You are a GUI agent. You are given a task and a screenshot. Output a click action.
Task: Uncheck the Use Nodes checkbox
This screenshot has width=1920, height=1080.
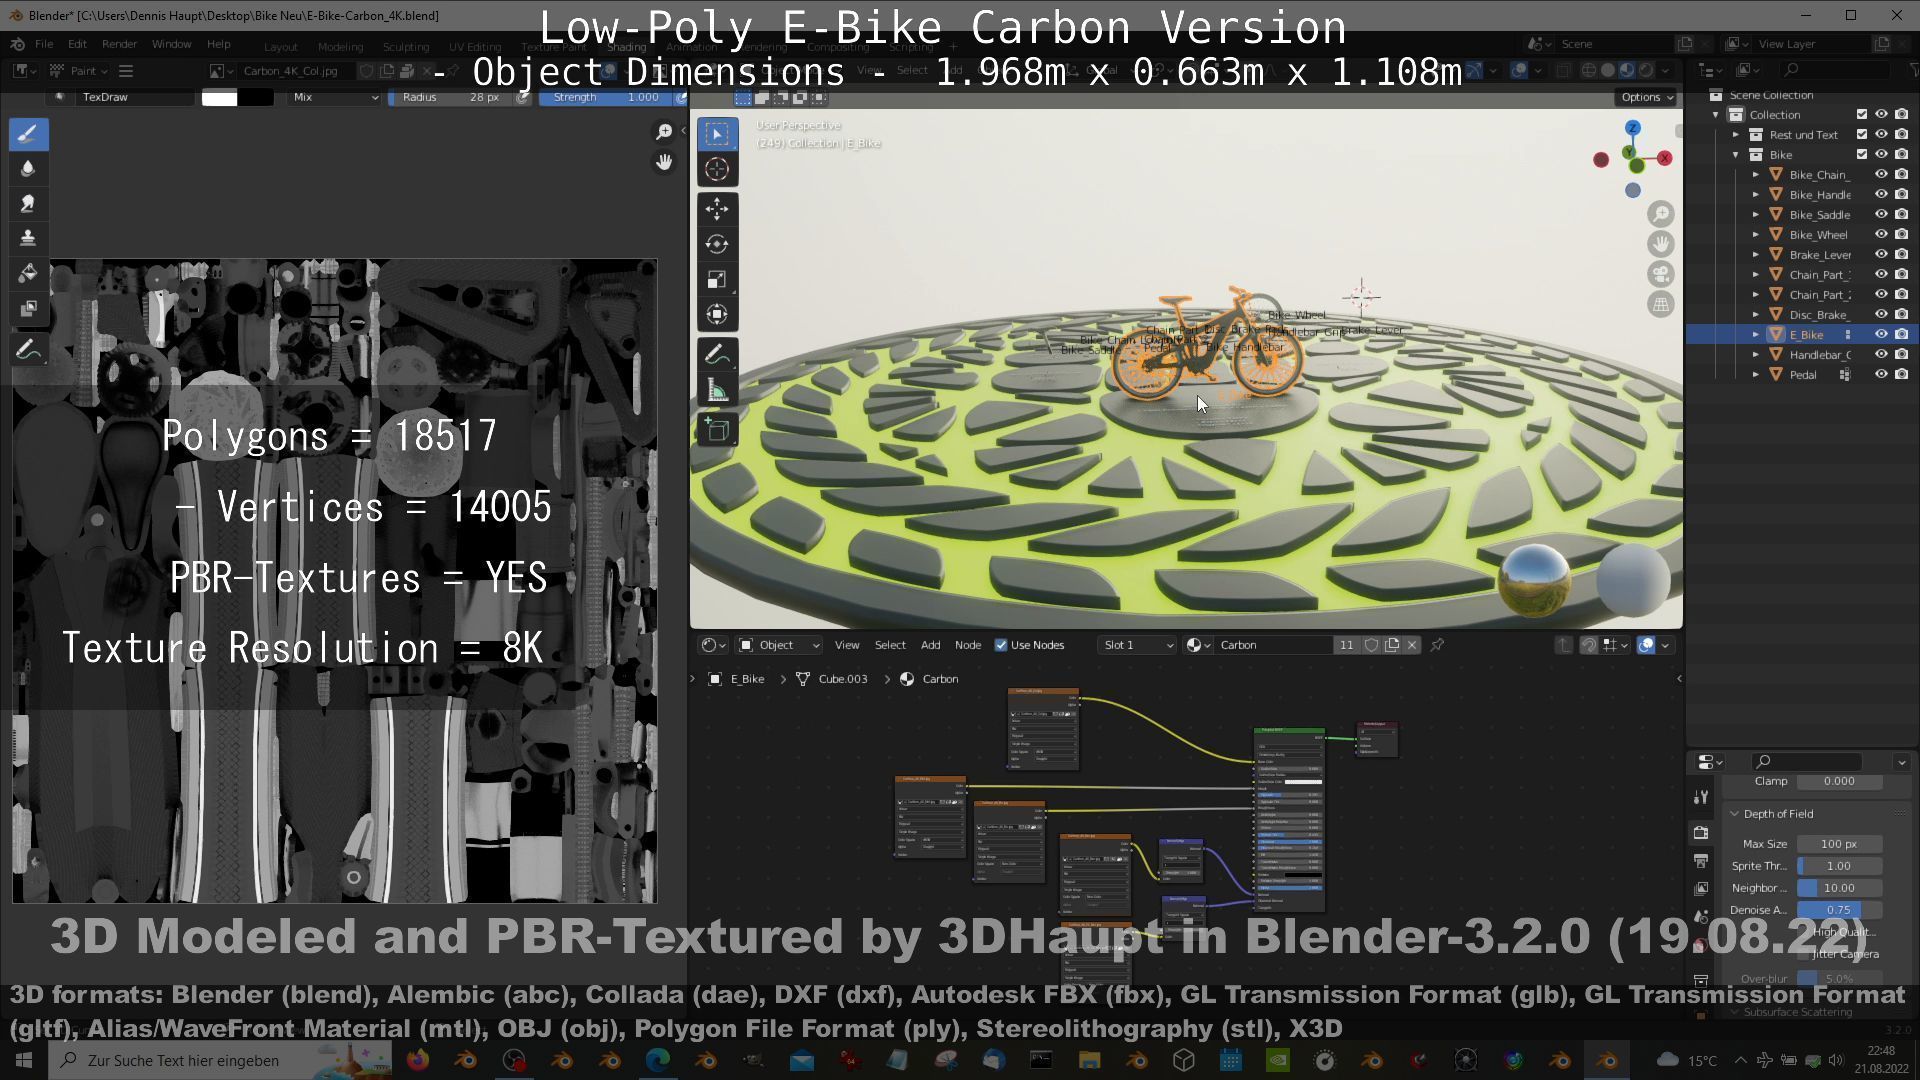1001,645
